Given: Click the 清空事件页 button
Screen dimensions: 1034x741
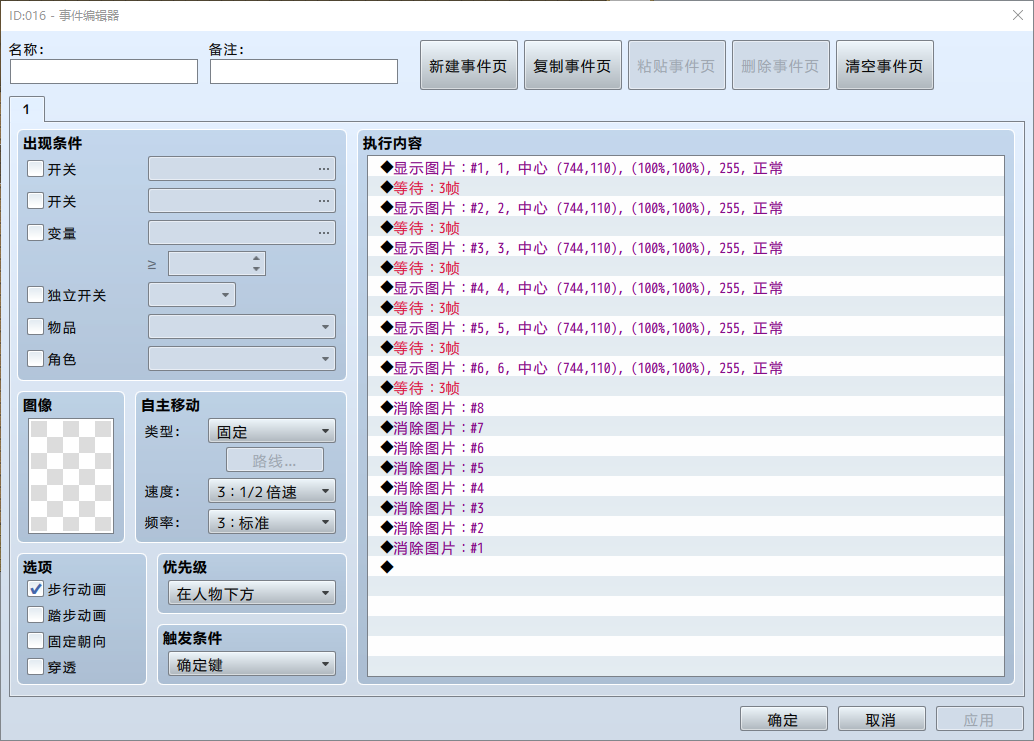Looking at the screenshot, I should click(884, 65).
